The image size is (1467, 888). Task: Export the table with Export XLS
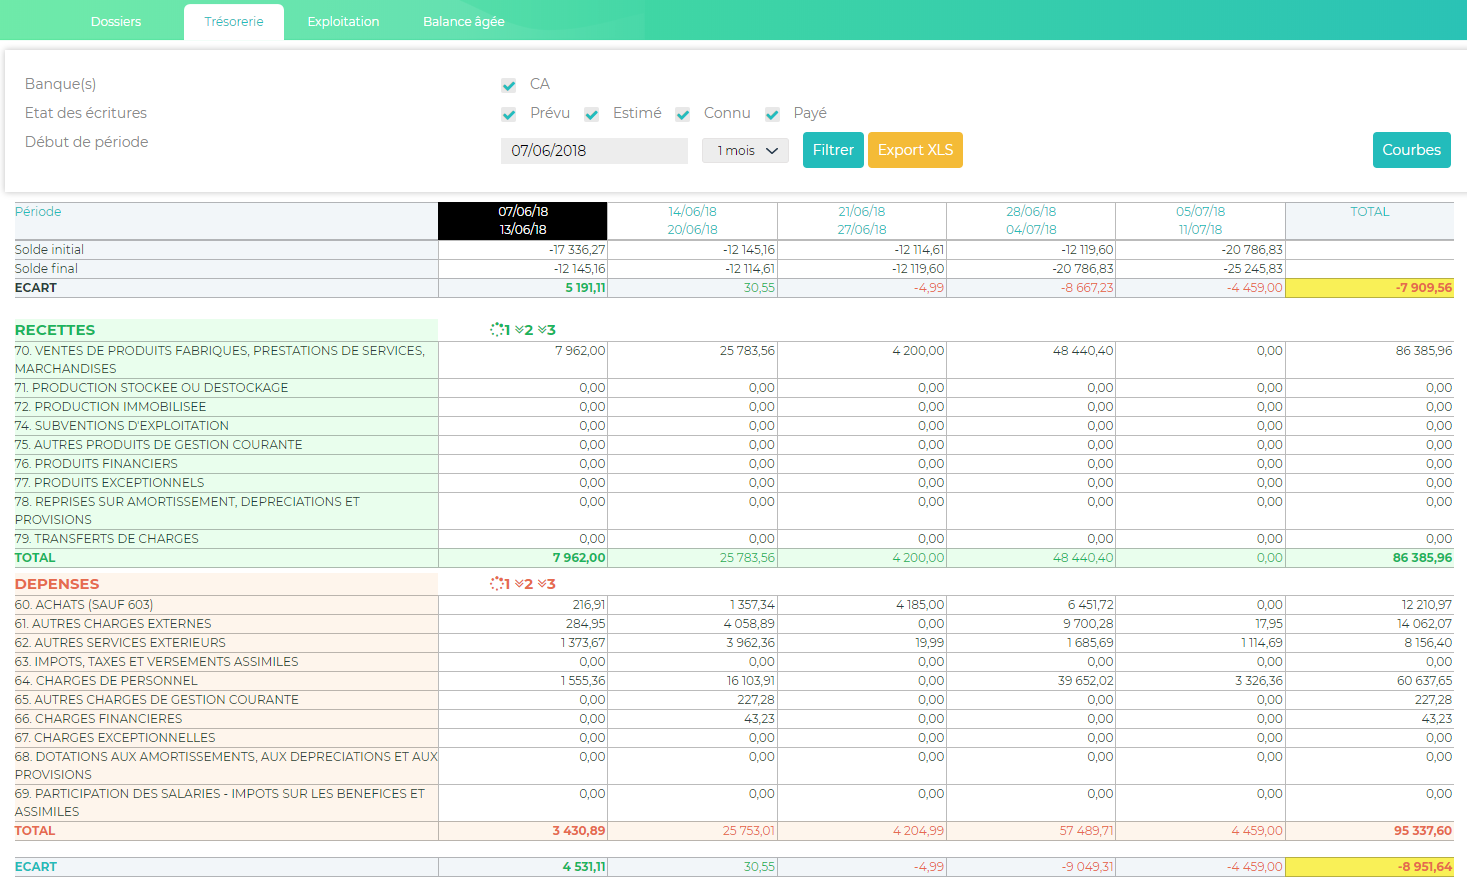click(x=914, y=149)
